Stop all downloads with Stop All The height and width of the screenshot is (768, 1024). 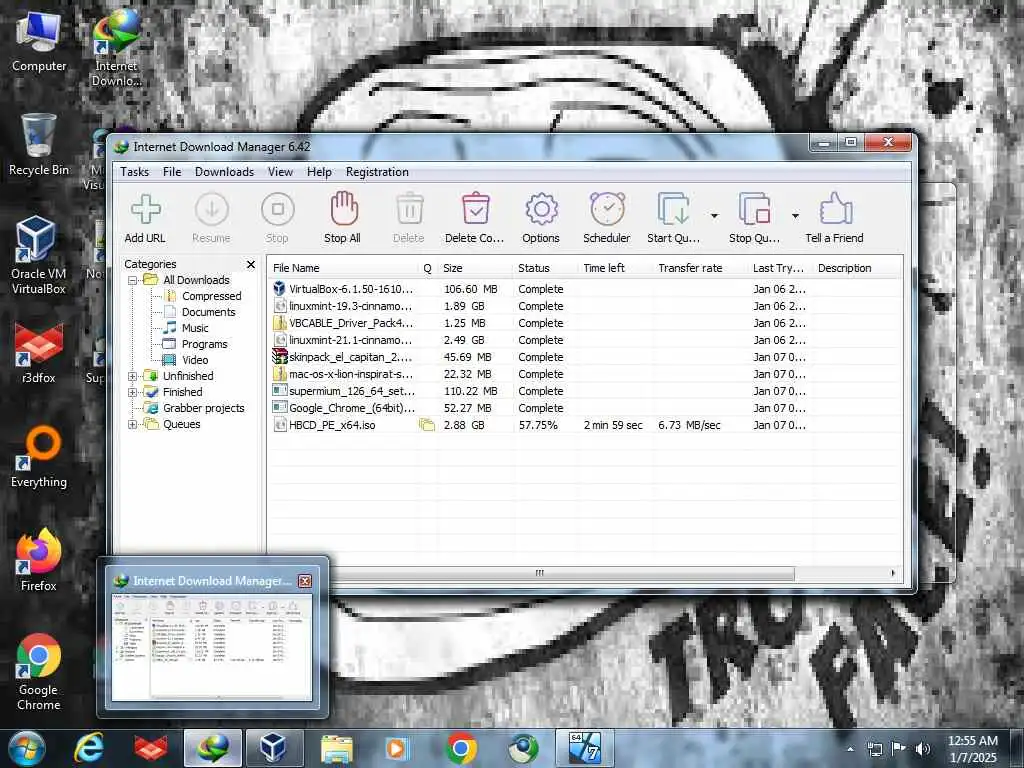(x=344, y=209)
